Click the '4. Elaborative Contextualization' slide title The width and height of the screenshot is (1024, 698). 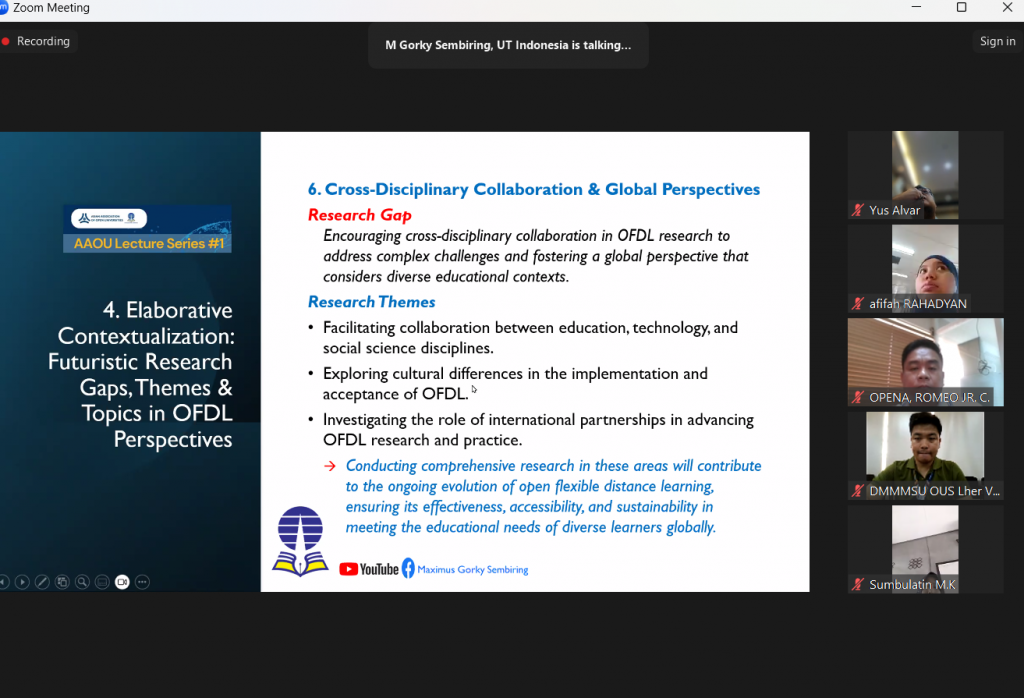click(x=140, y=374)
